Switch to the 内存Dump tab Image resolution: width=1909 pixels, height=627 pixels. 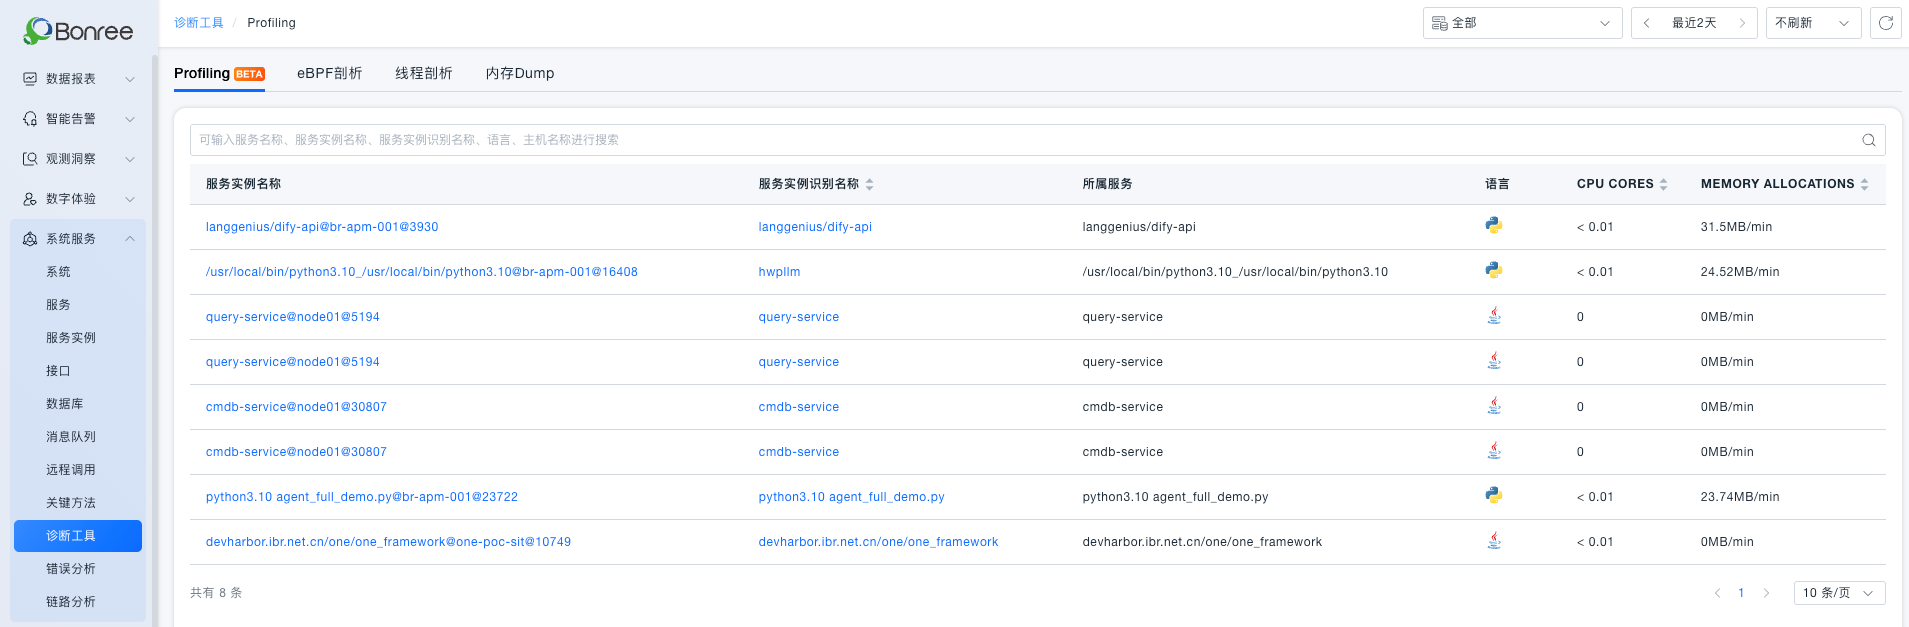click(x=520, y=74)
